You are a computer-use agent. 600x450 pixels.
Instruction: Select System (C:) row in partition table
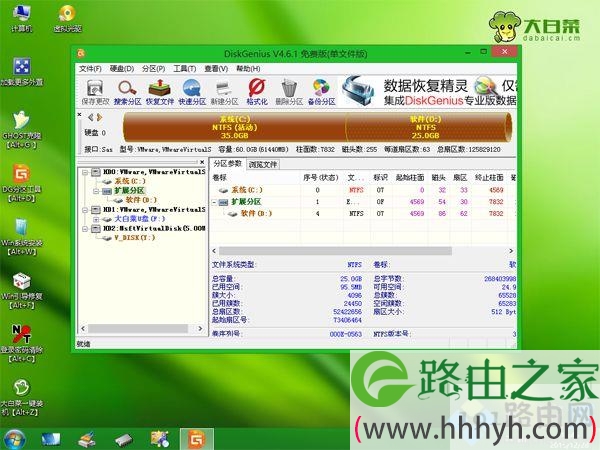tap(364, 190)
